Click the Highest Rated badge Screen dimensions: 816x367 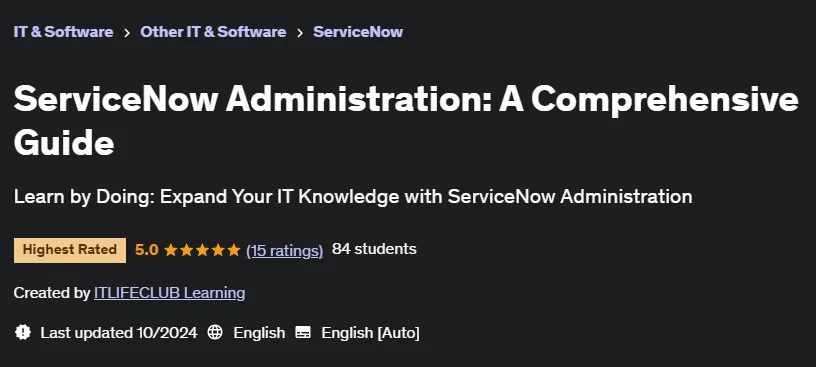[70, 250]
